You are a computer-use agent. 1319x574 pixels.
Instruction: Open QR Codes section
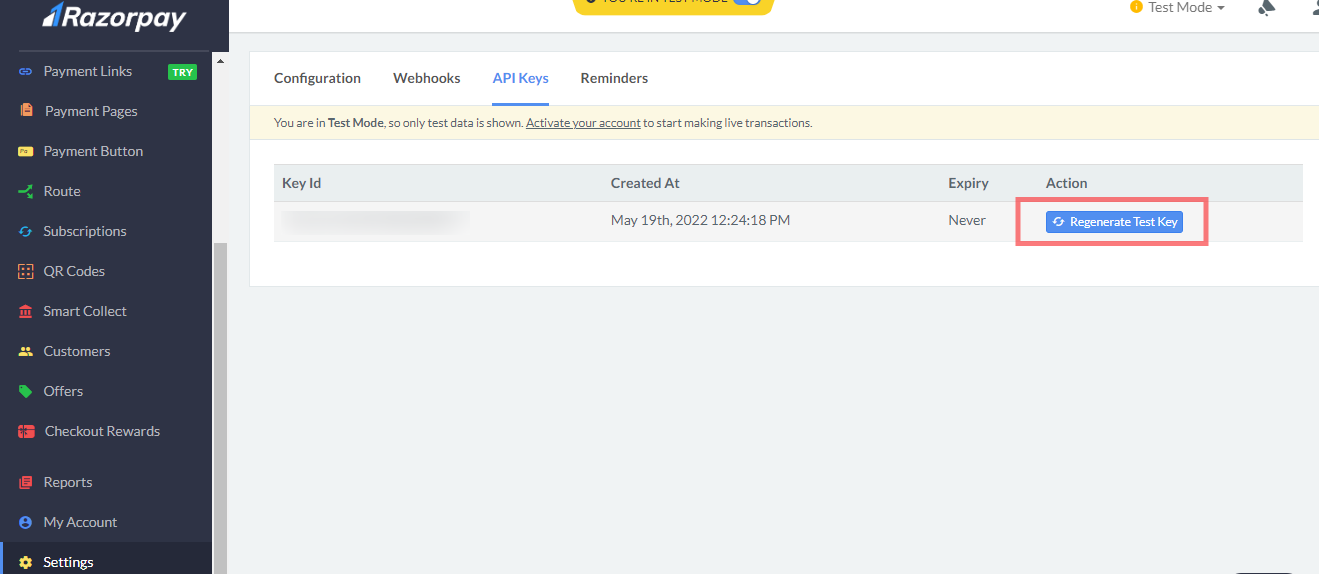pos(74,271)
